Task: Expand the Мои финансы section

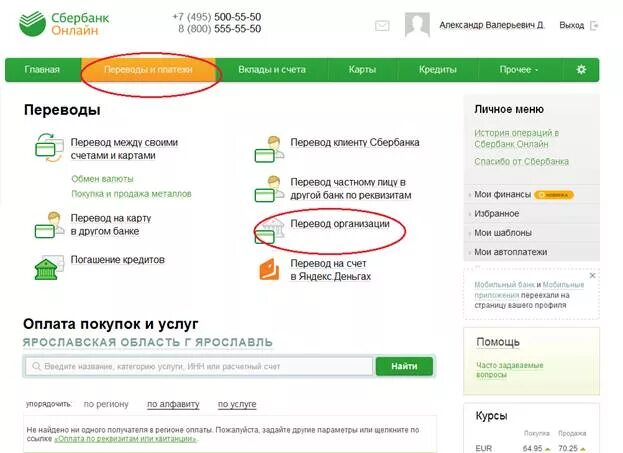Action: pyautogui.click(x=502, y=194)
